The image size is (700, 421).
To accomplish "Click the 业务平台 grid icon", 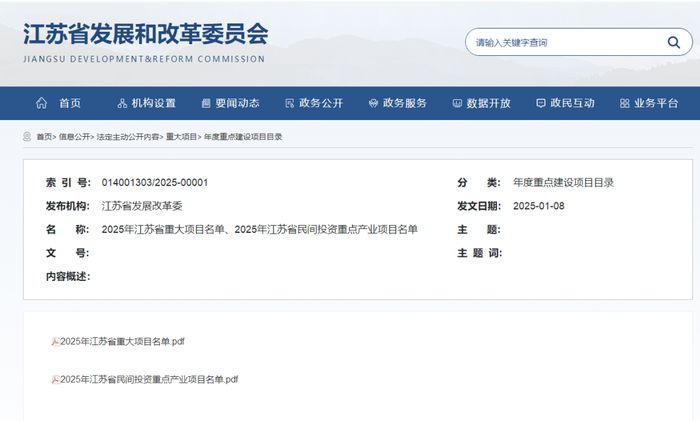I will point(625,104).
